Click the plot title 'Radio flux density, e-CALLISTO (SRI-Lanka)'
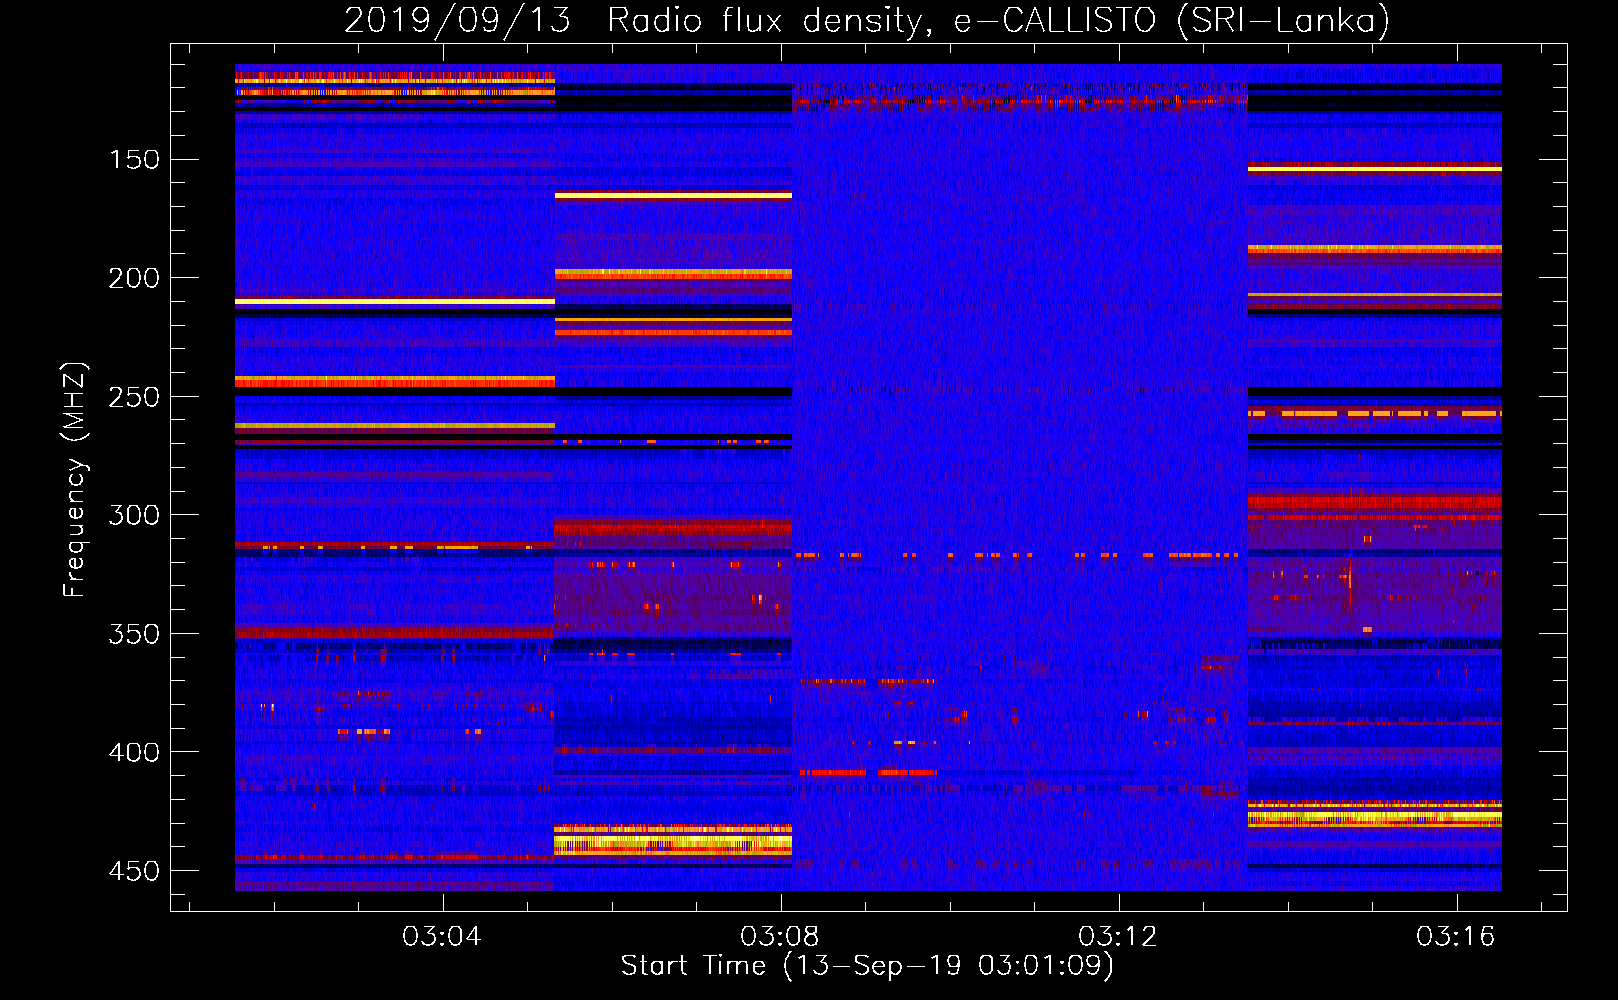Image resolution: width=1618 pixels, height=1000 pixels. coord(998,20)
